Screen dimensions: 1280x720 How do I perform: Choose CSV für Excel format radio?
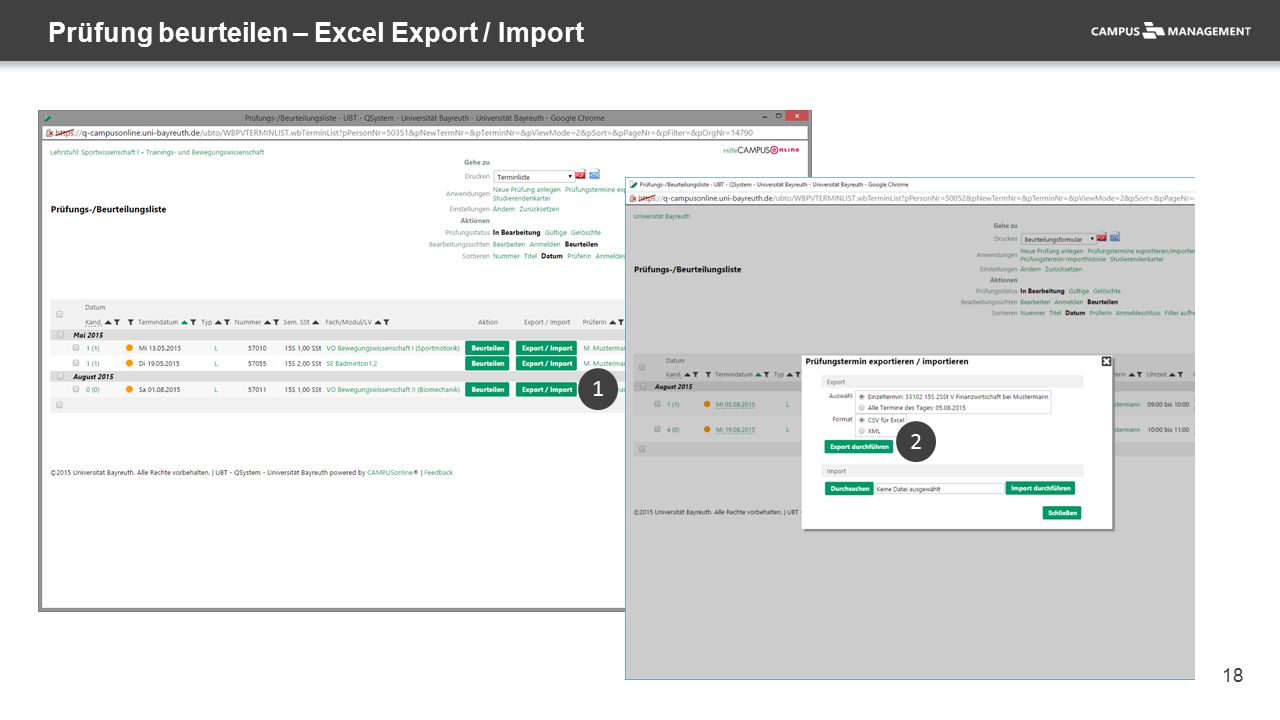[x=862, y=420]
